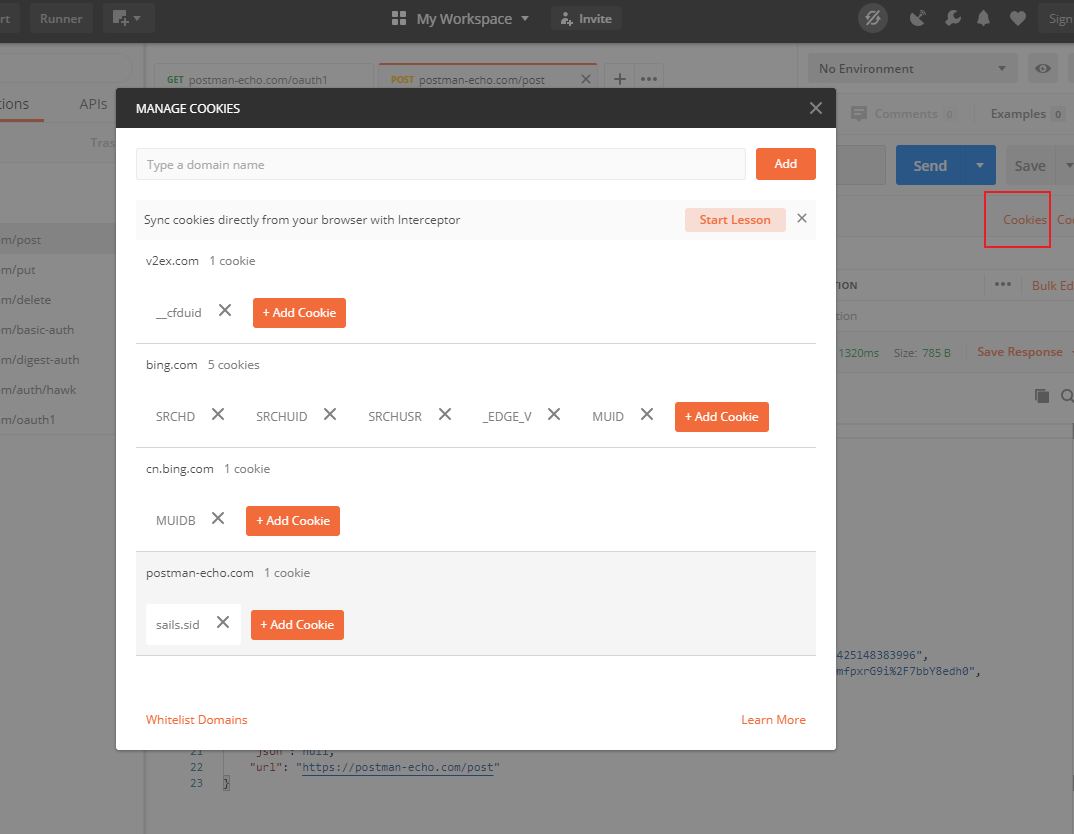This screenshot has width=1074, height=834.
Task: Open the No Environment dropdown
Action: (x=912, y=68)
